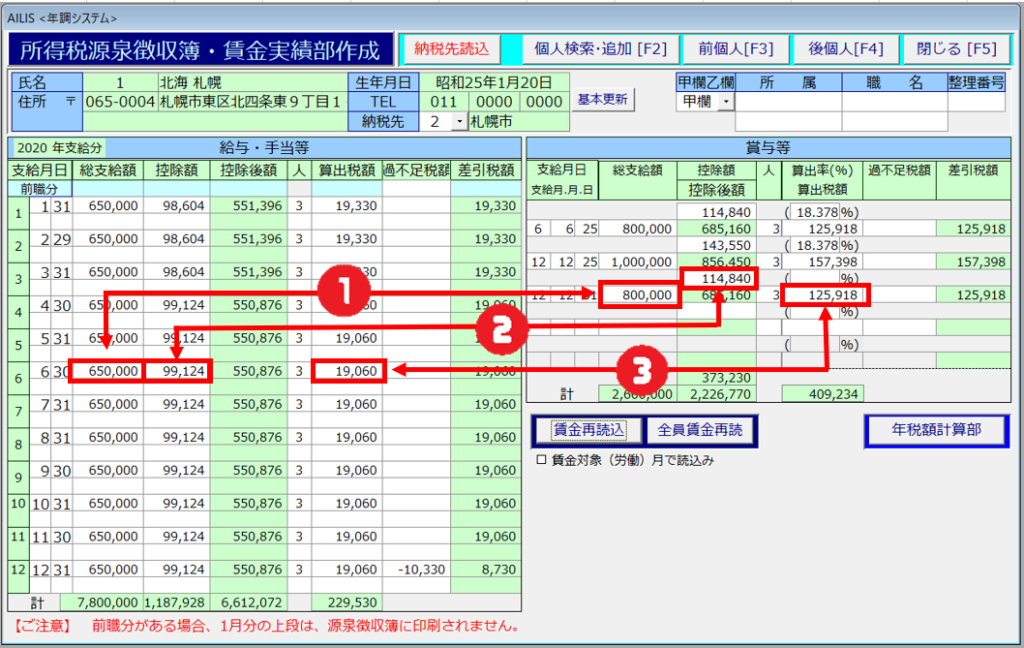Click the 氏名 field showing 北海 札幌
Image resolution: width=1024 pixels, height=648 pixels.
click(250, 82)
